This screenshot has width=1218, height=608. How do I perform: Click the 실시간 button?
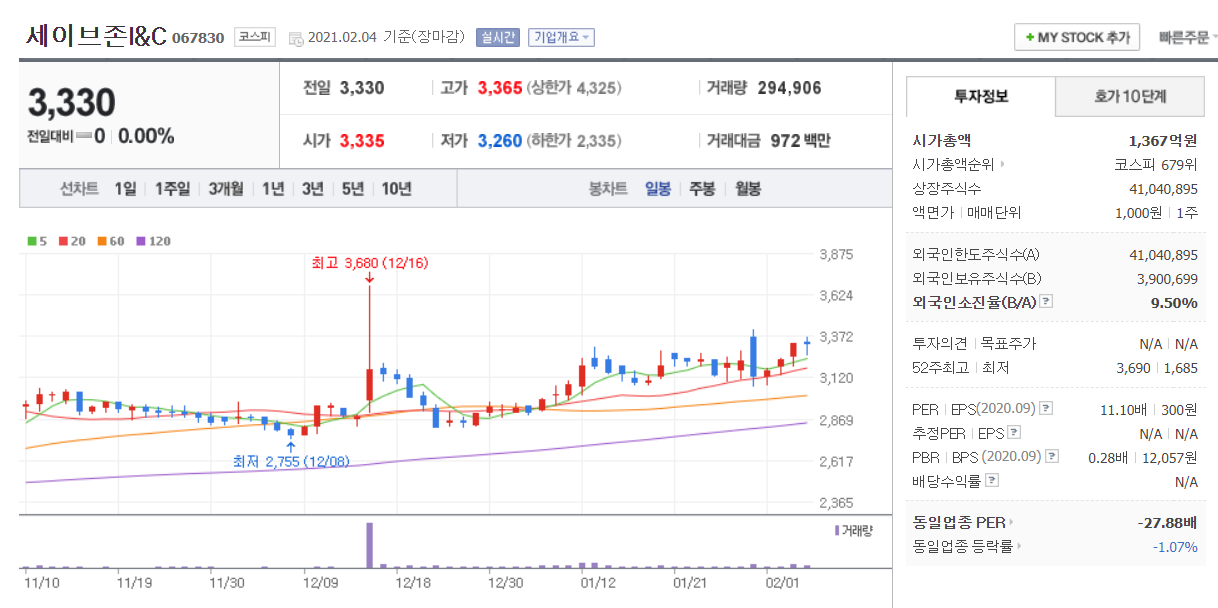(498, 38)
